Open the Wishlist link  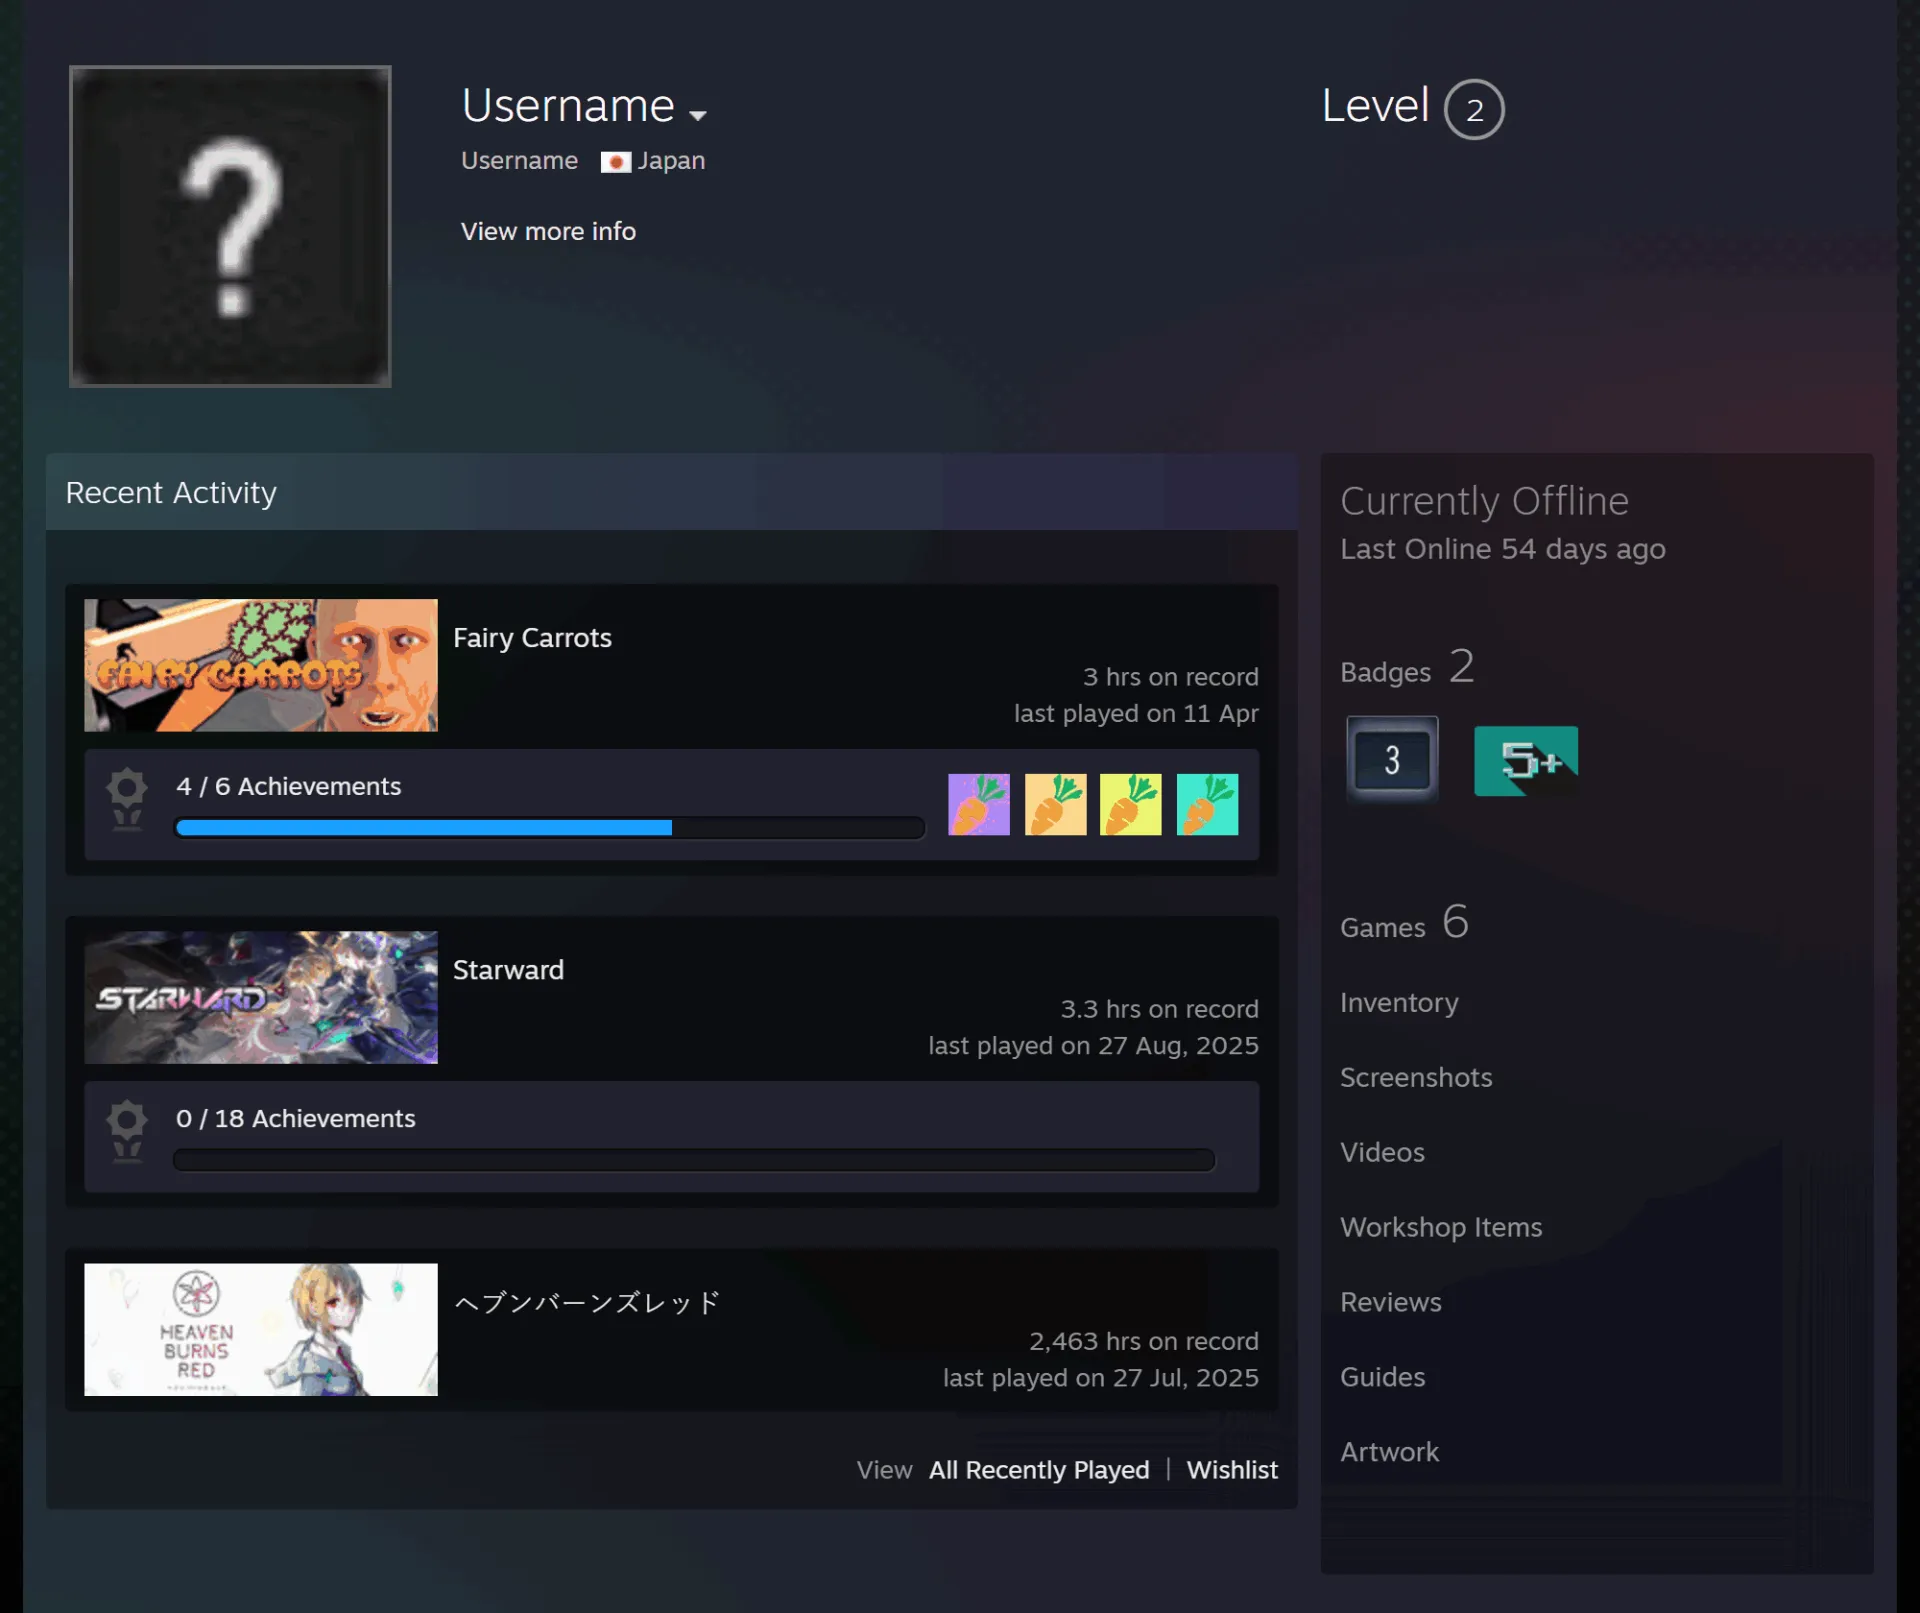point(1232,1470)
